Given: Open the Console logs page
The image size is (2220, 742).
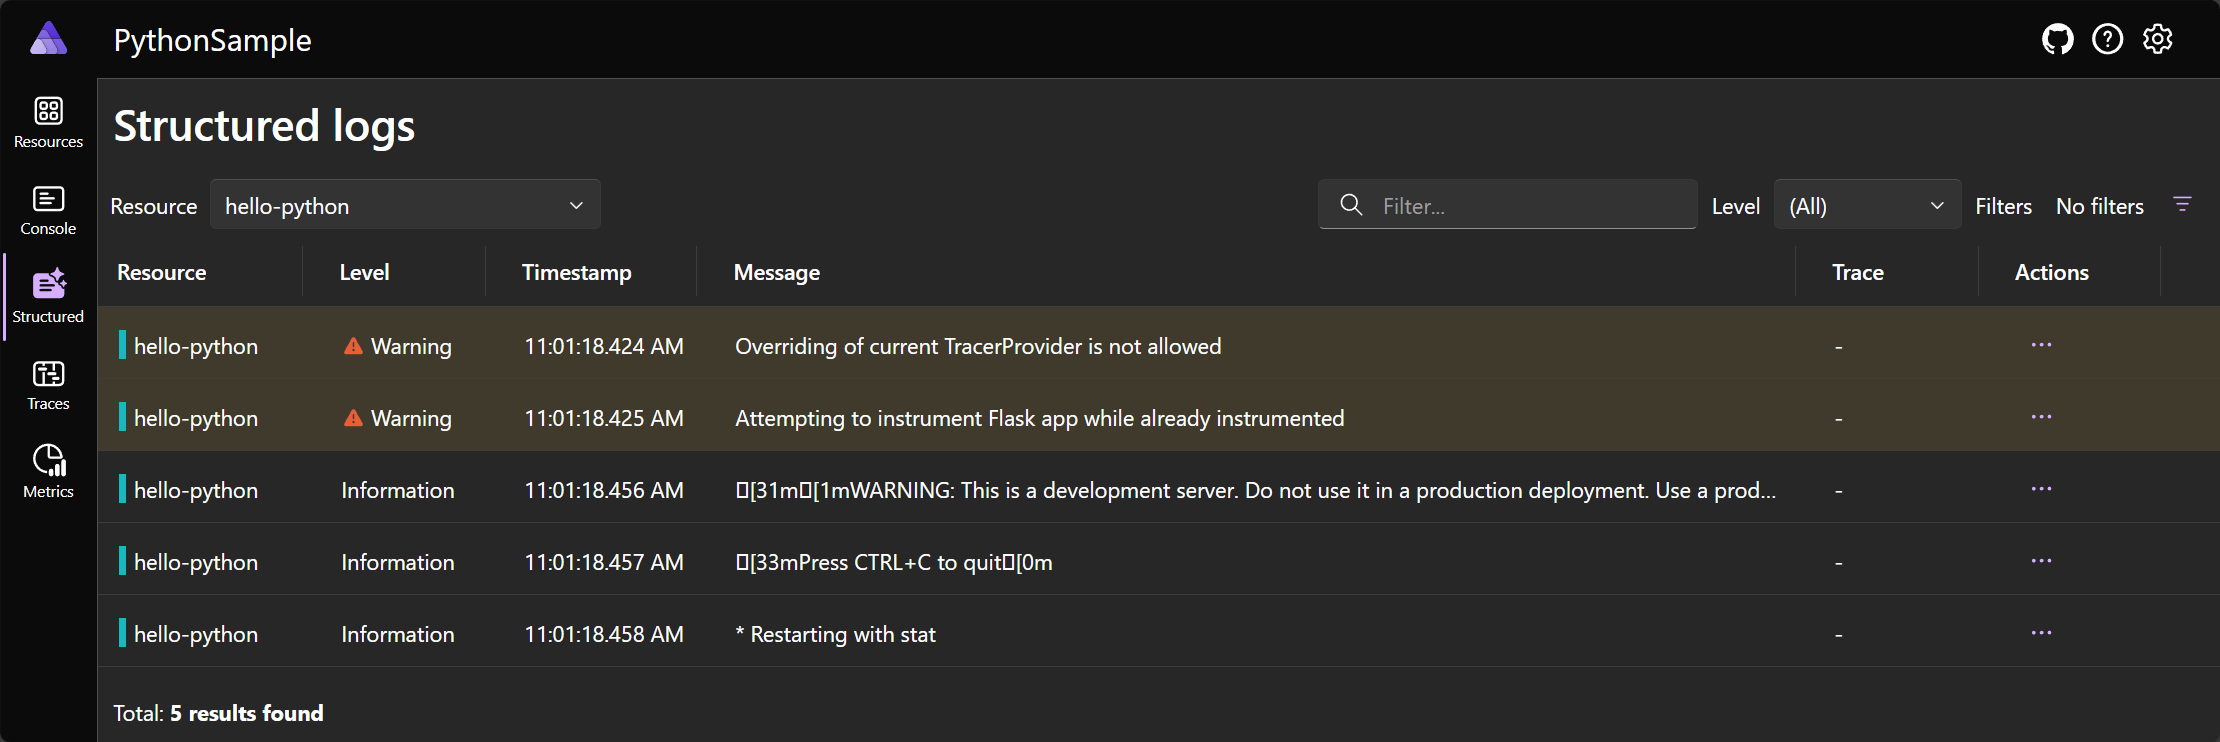Looking at the screenshot, I should (x=48, y=210).
